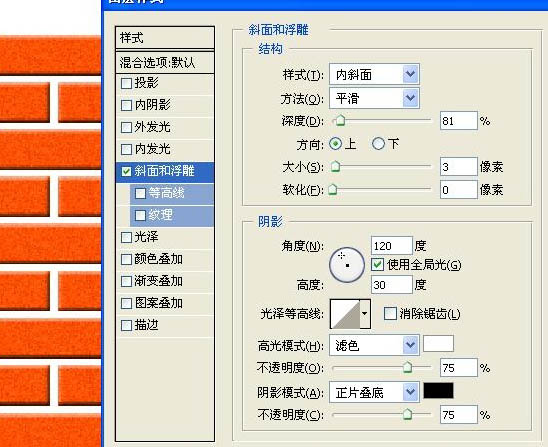Open the 高光模式 dropdown showing 滤色
Image resolution: width=548 pixels, height=447 pixels.
(374, 345)
